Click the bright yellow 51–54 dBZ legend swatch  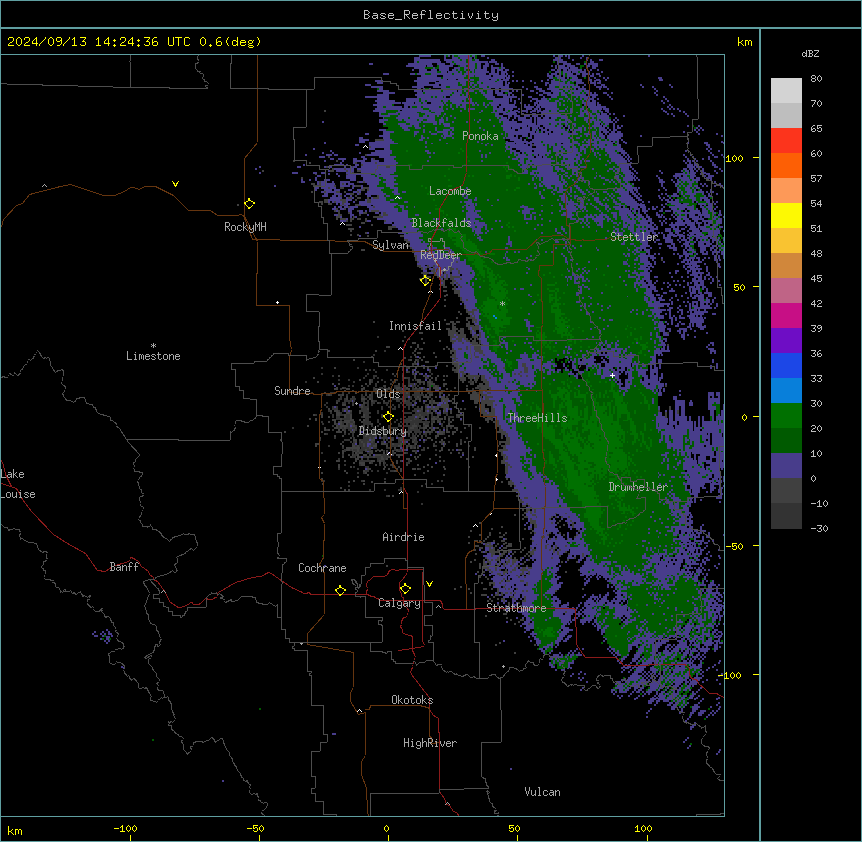(786, 215)
